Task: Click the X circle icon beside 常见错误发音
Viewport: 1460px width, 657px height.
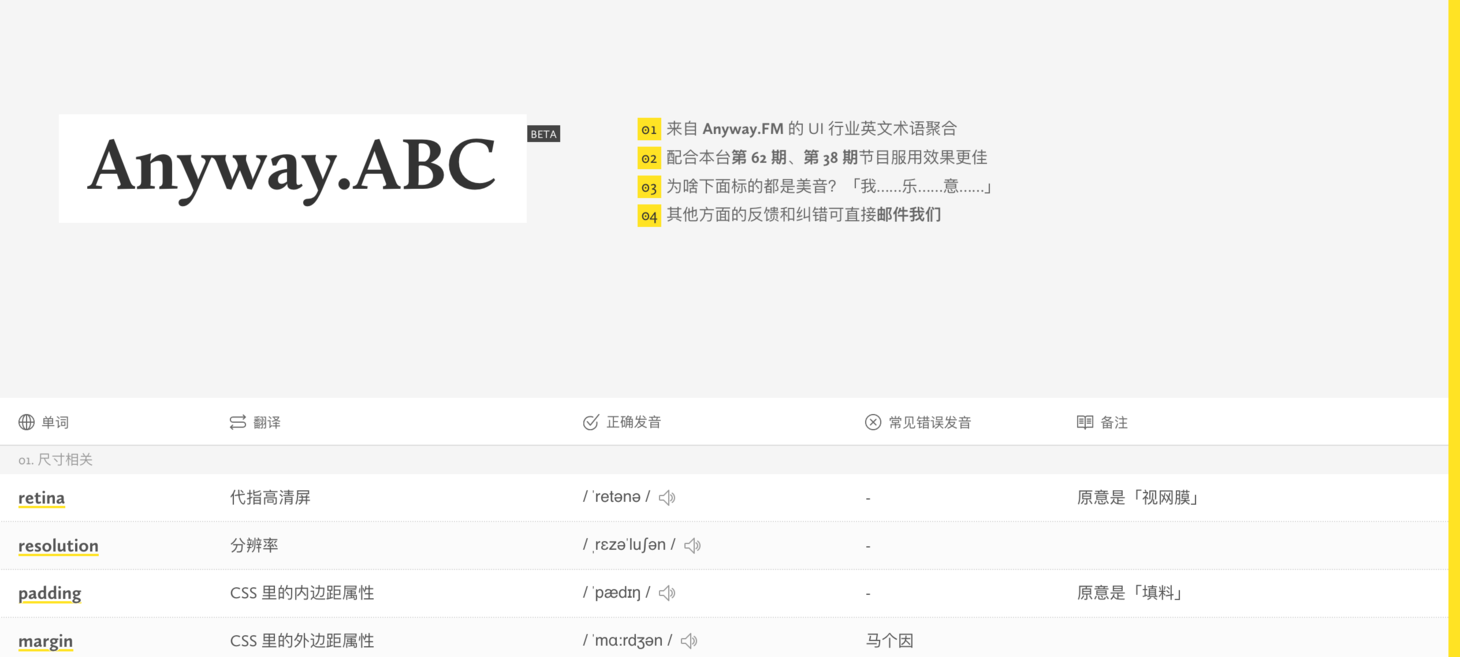Action: [873, 423]
